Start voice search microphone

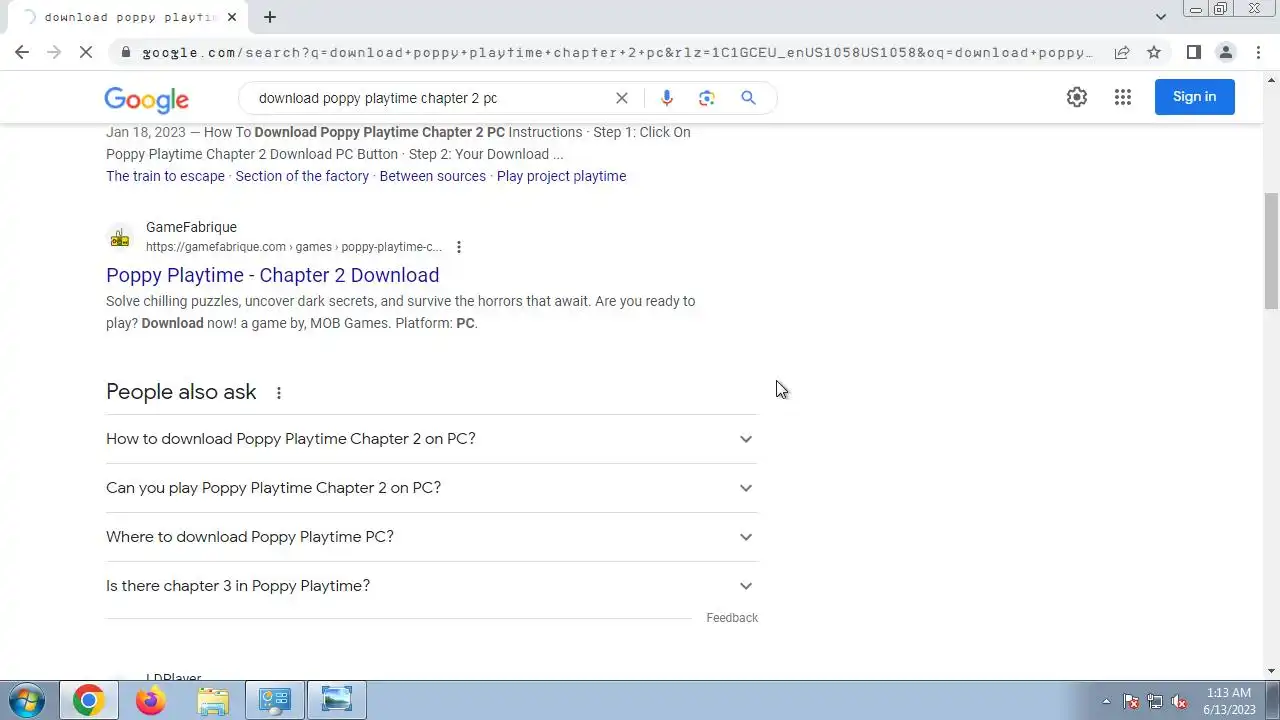tap(667, 98)
